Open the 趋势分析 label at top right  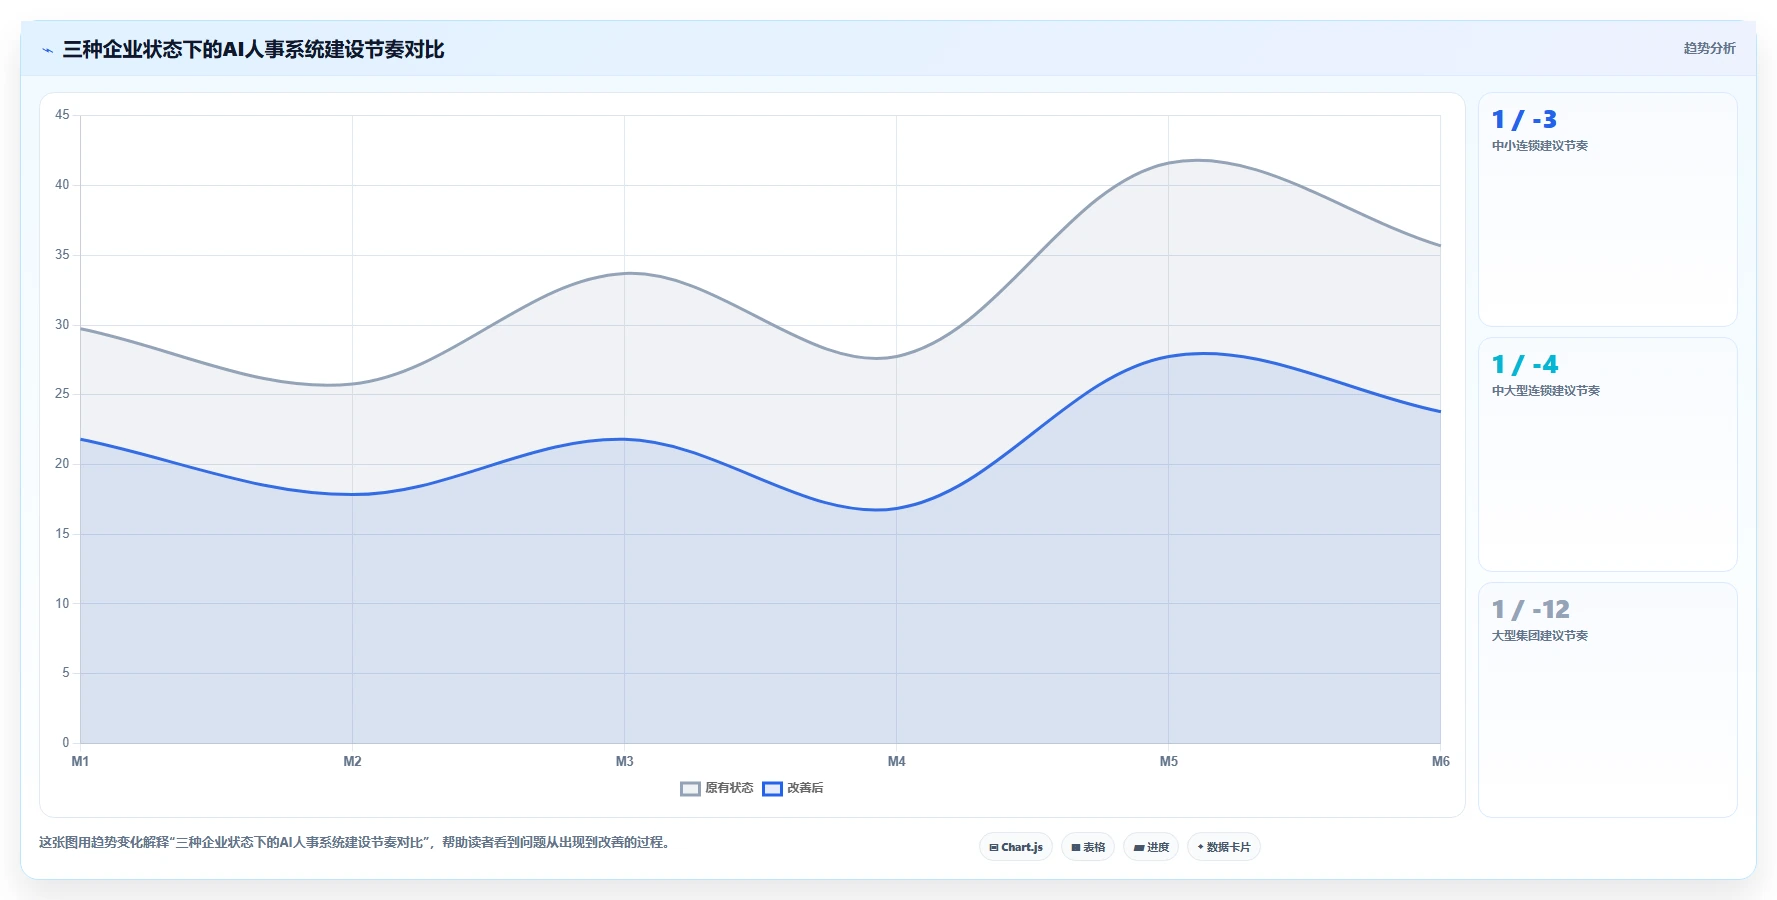pos(1709,48)
